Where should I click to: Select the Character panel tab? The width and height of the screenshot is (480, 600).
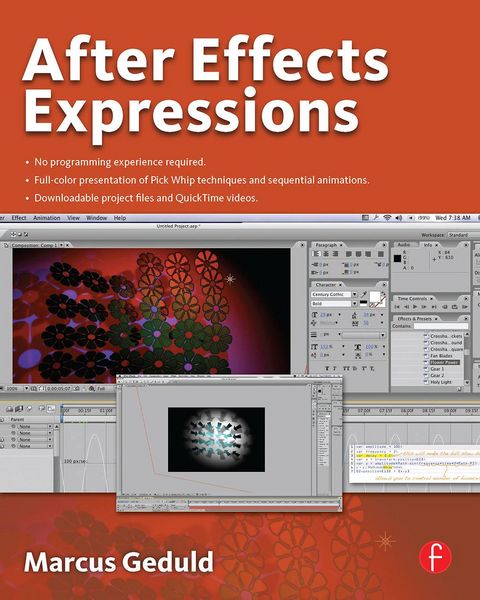pos(325,285)
